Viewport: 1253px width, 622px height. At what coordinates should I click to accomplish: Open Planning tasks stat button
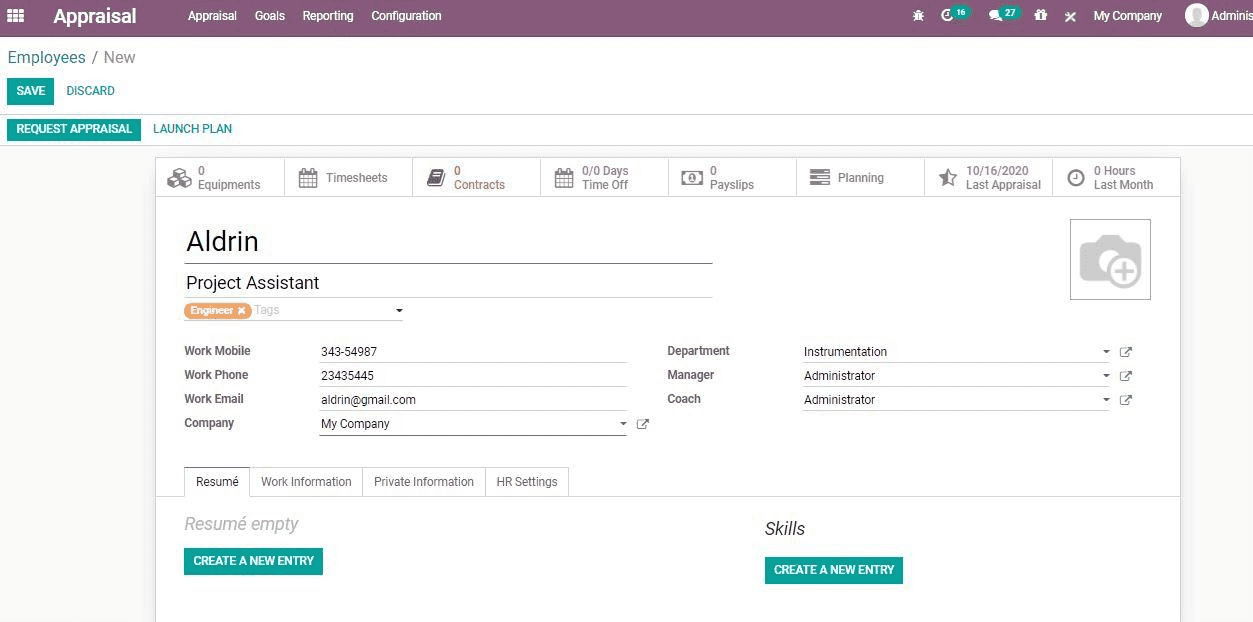pyautogui.click(x=860, y=178)
